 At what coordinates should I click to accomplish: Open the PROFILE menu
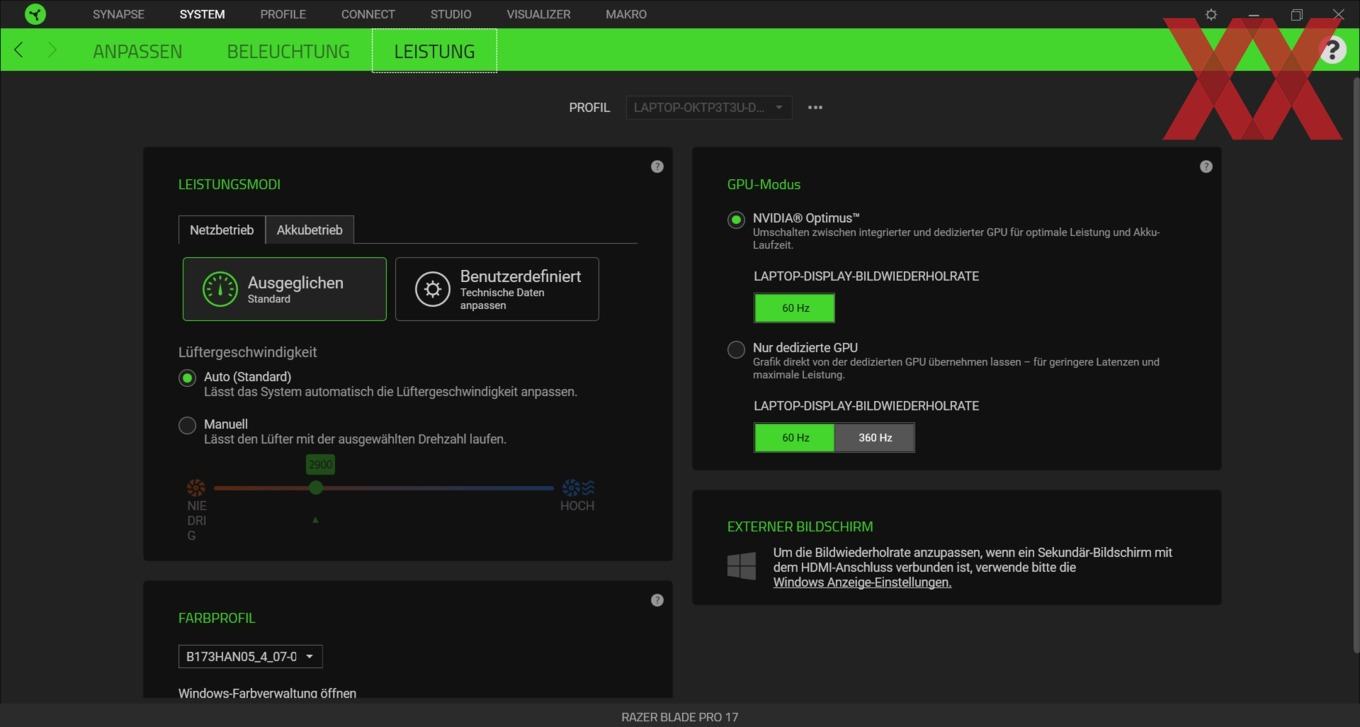pyautogui.click(x=283, y=14)
